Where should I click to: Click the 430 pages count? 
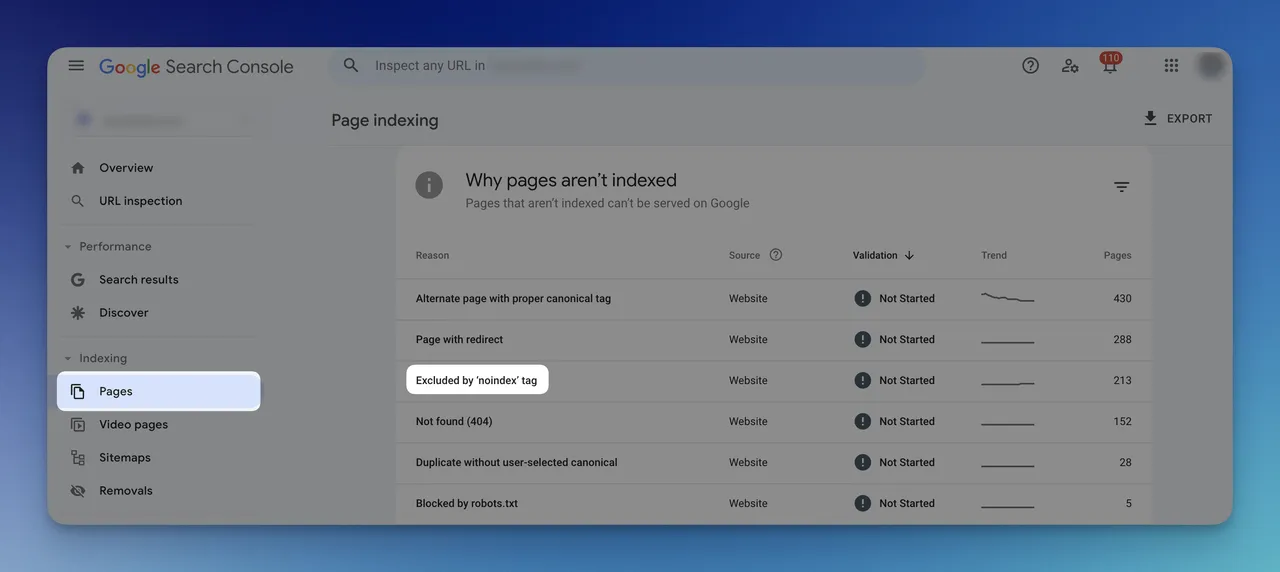click(1122, 299)
